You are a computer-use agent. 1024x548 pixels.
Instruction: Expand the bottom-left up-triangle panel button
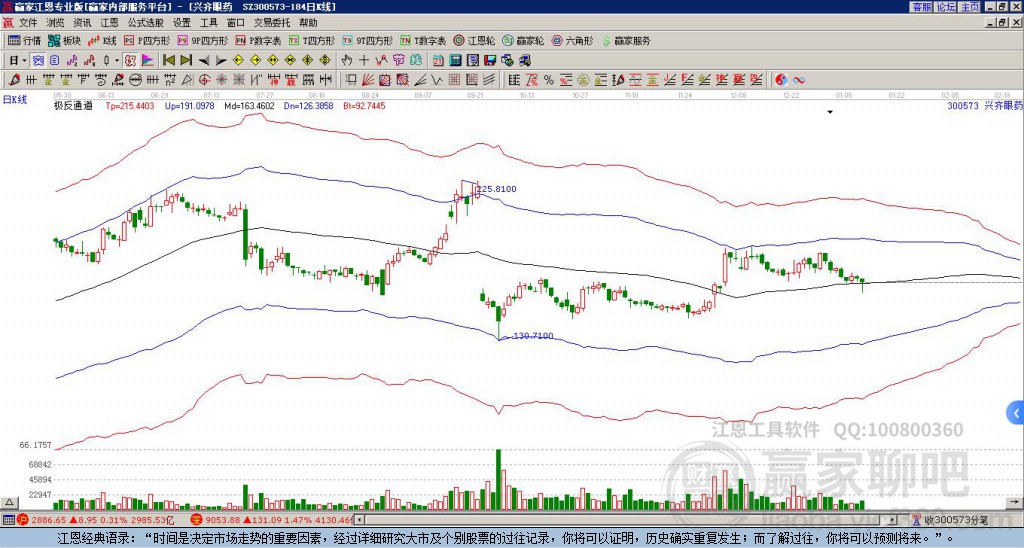coord(9,502)
